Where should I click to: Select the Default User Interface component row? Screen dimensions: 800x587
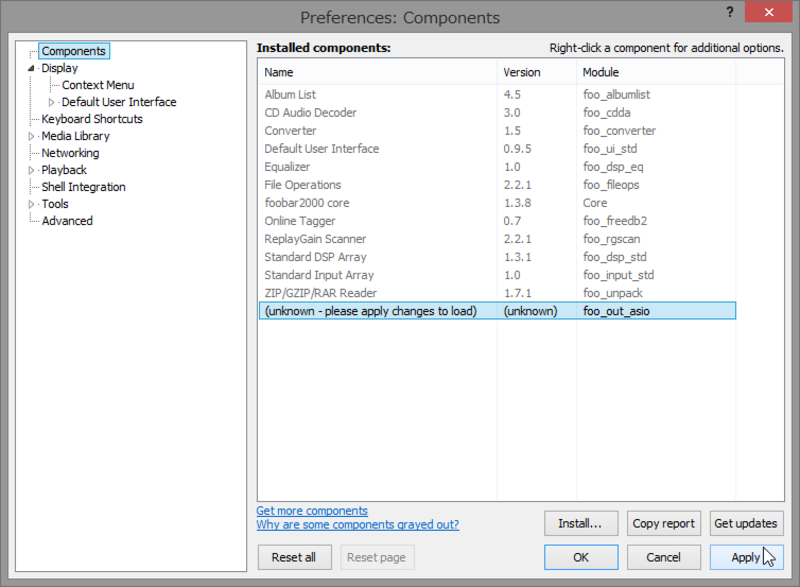point(497,149)
